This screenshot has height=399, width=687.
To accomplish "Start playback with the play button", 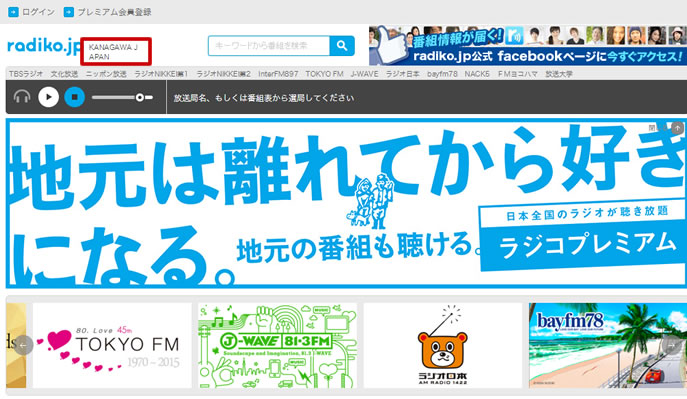I will click(x=48, y=97).
